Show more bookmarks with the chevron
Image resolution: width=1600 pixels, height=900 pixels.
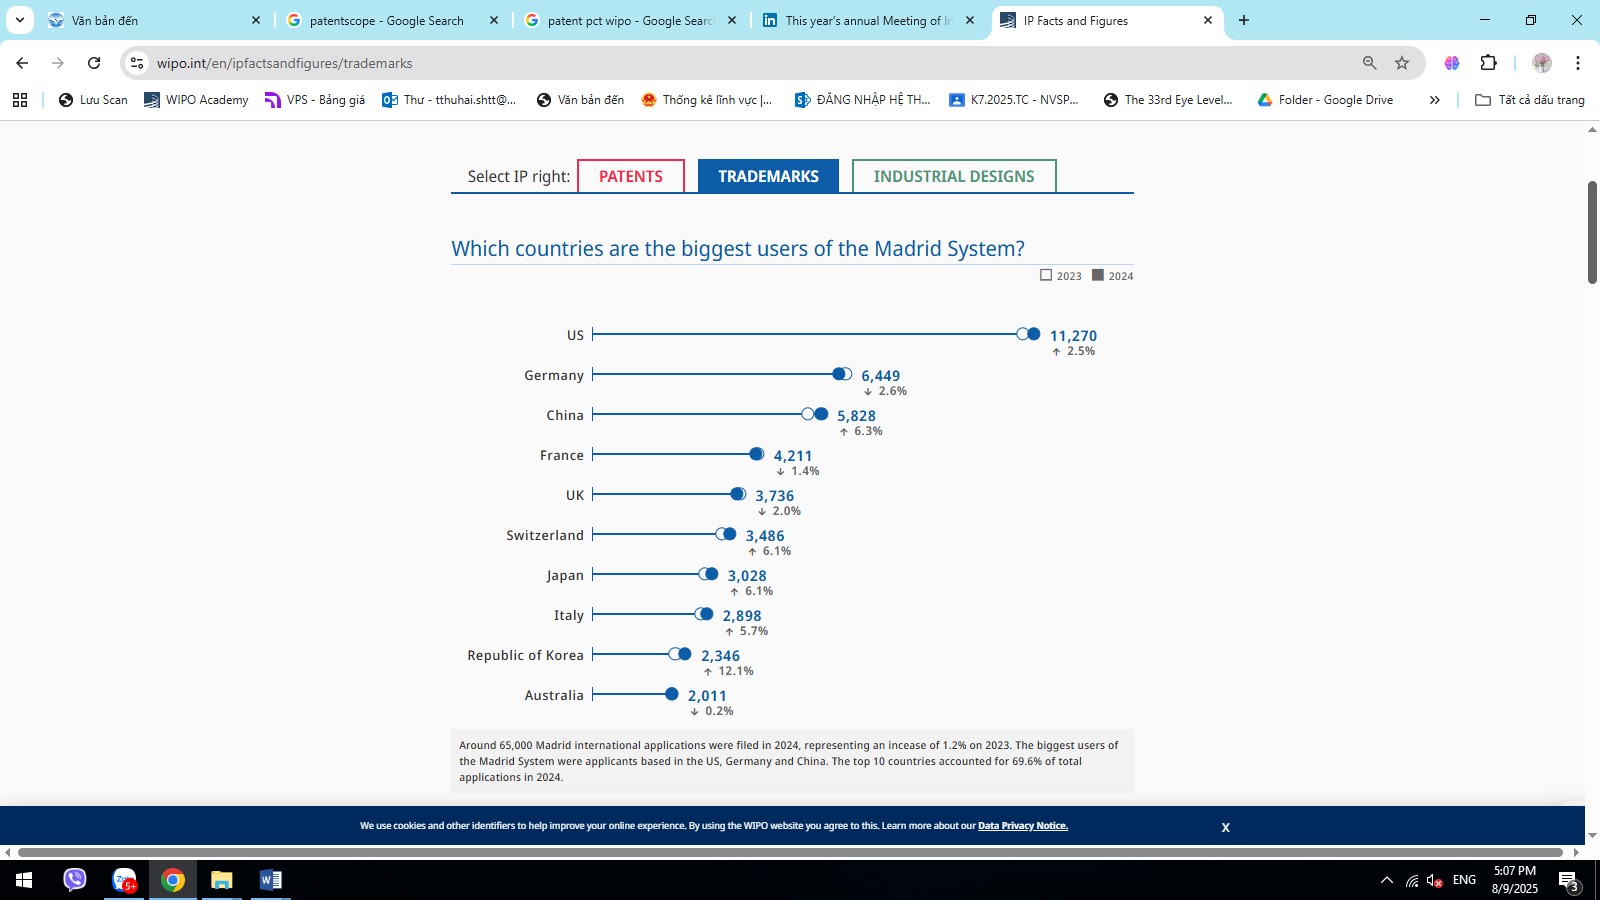1434,100
